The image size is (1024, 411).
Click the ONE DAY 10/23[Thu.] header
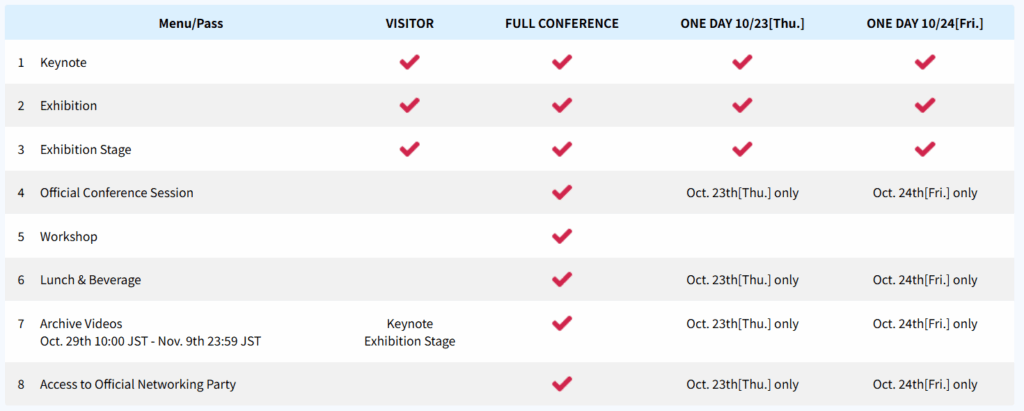pyautogui.click(x=741, y=24)
